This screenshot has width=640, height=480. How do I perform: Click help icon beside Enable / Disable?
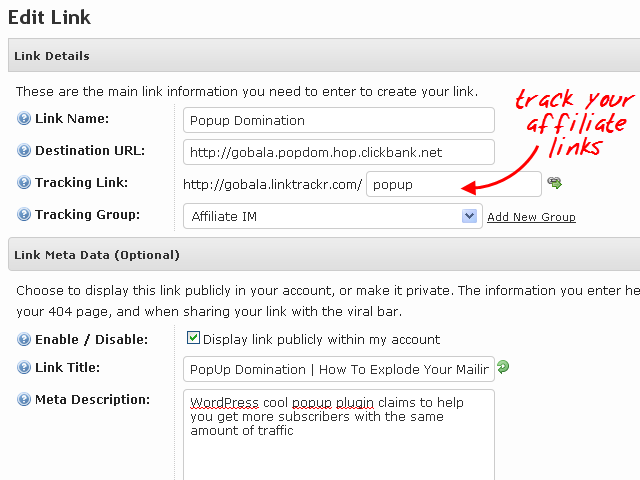[x=24, y=340]
